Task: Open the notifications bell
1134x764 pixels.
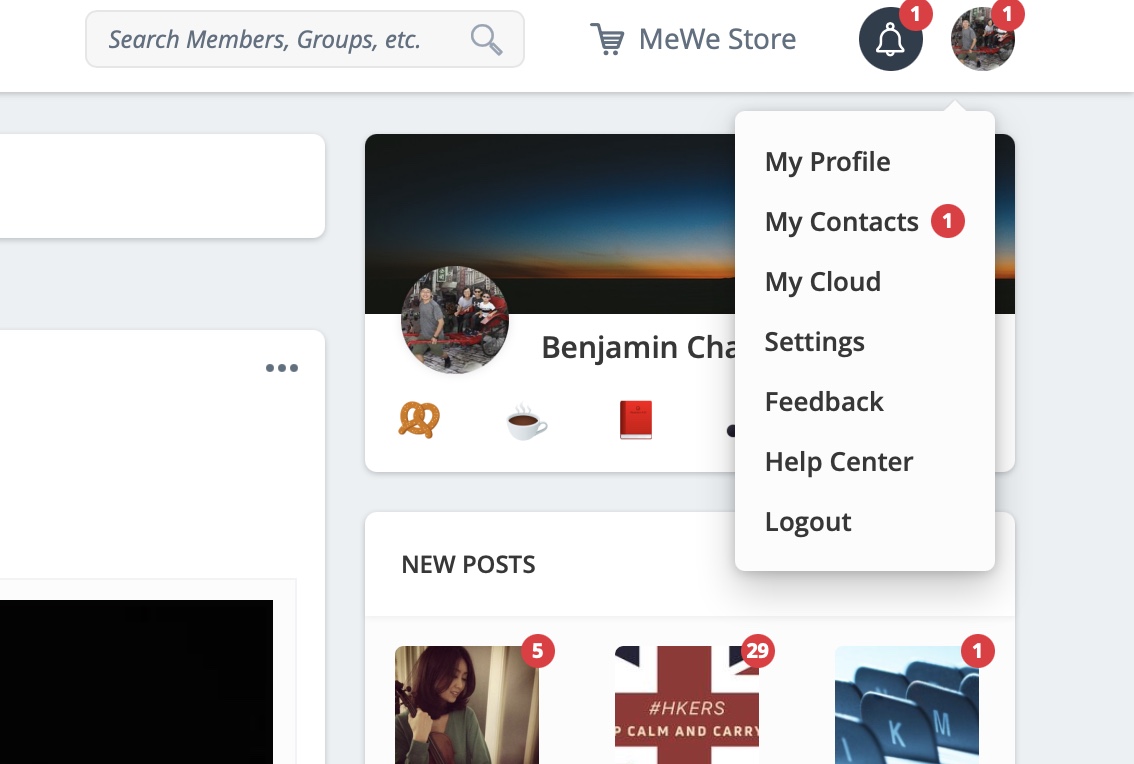Action: [890, 39]
